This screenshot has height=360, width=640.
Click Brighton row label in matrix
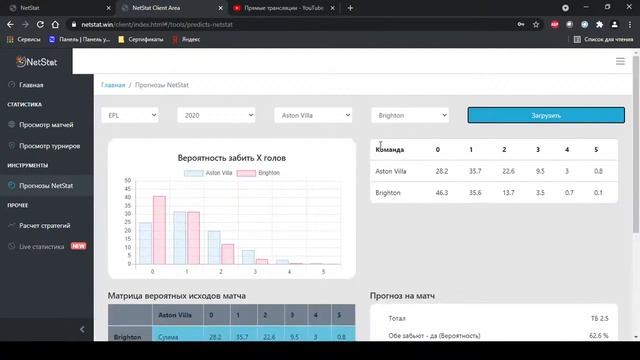127,337
